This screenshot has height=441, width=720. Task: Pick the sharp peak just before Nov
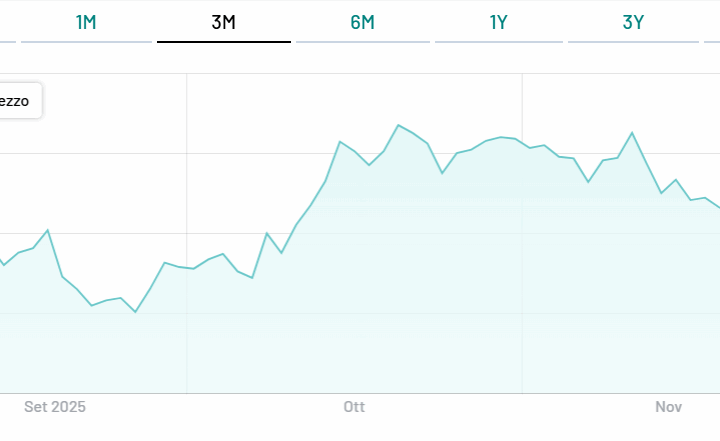tap(632, 132)
